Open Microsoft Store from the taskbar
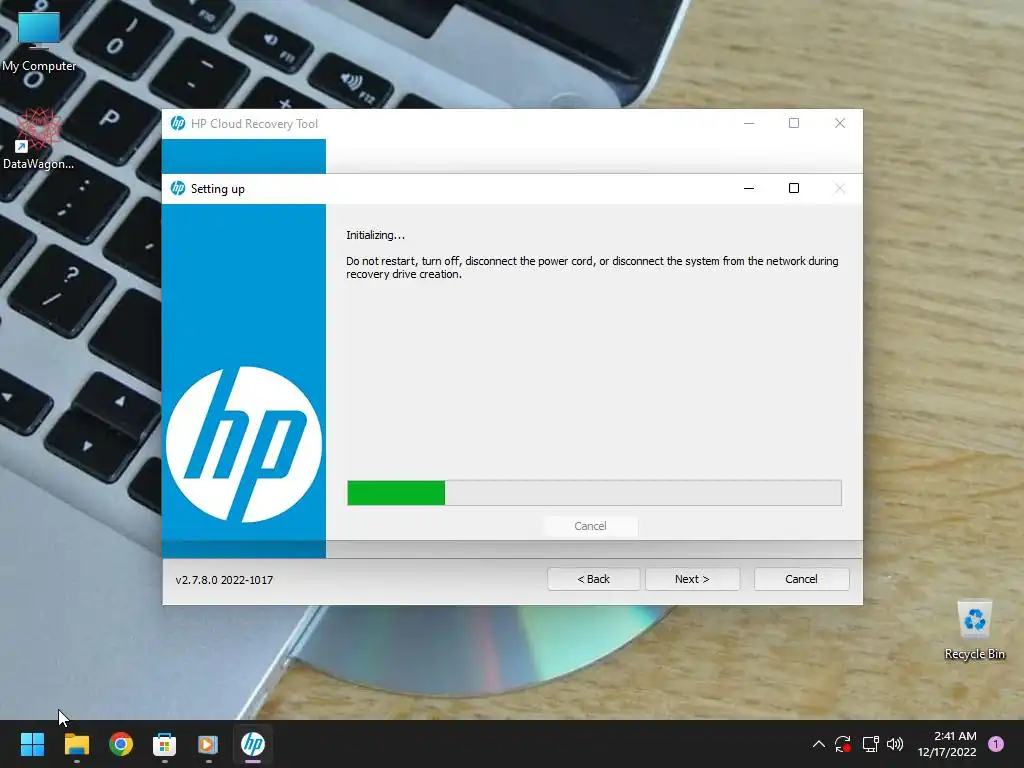Image resolution: width=1024 pixels, height=768 pixels. (x=165, y=744)
